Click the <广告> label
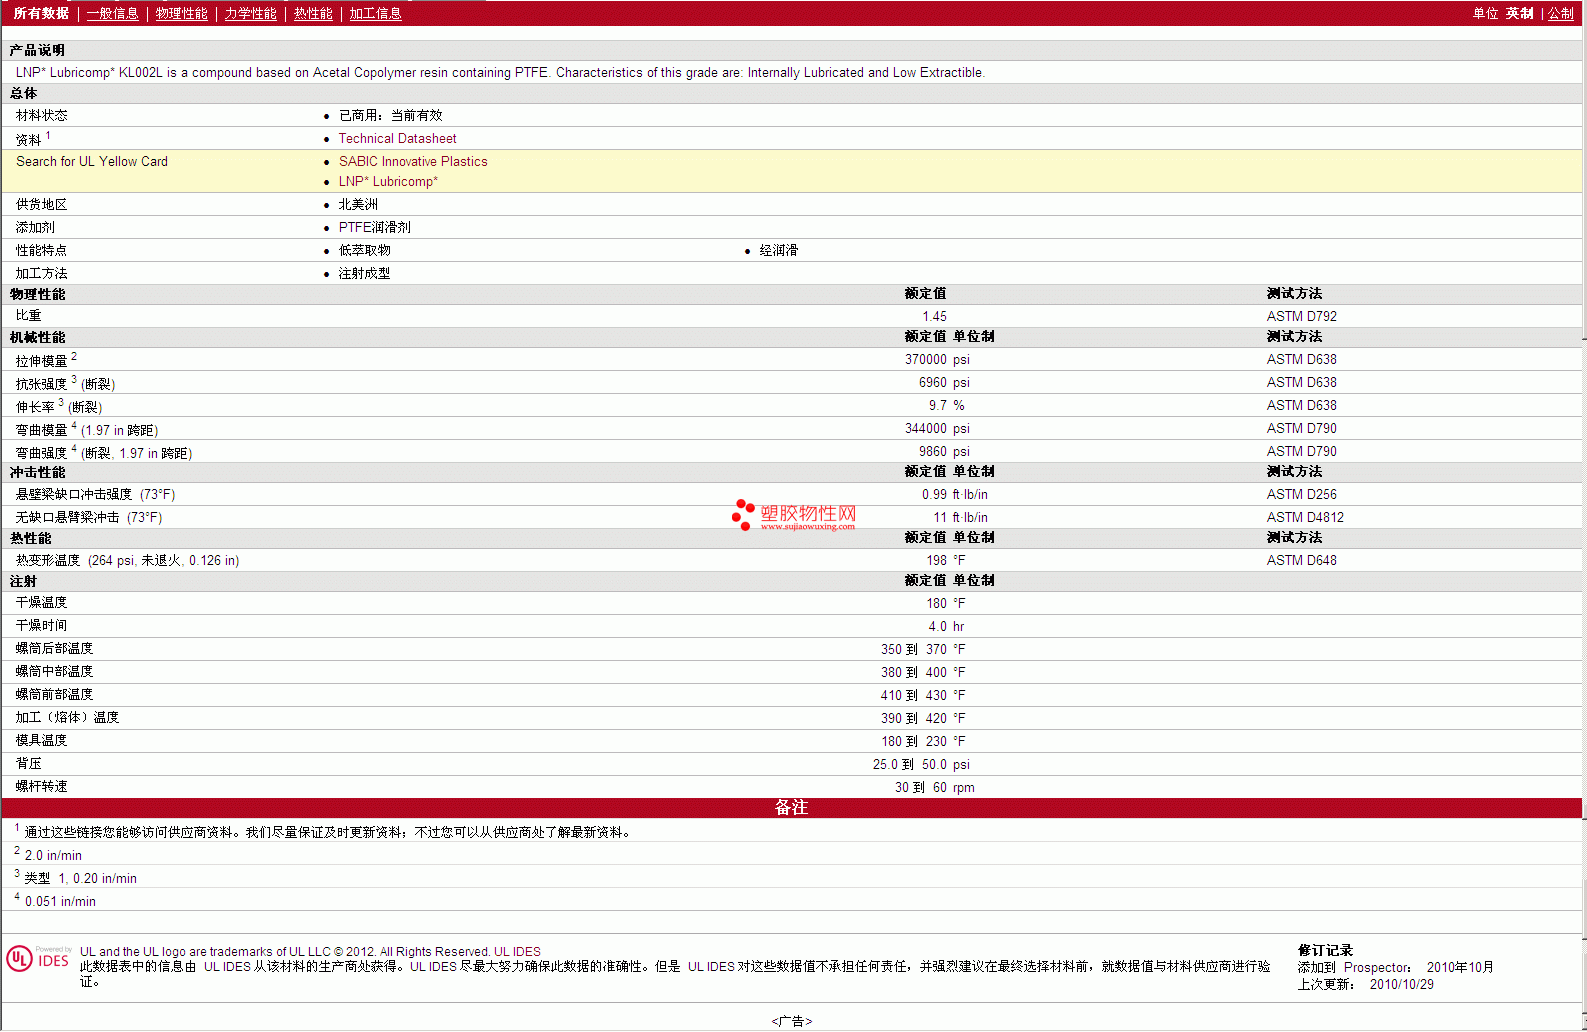The image size is (1587, 1032). (x=791, y=1022)
